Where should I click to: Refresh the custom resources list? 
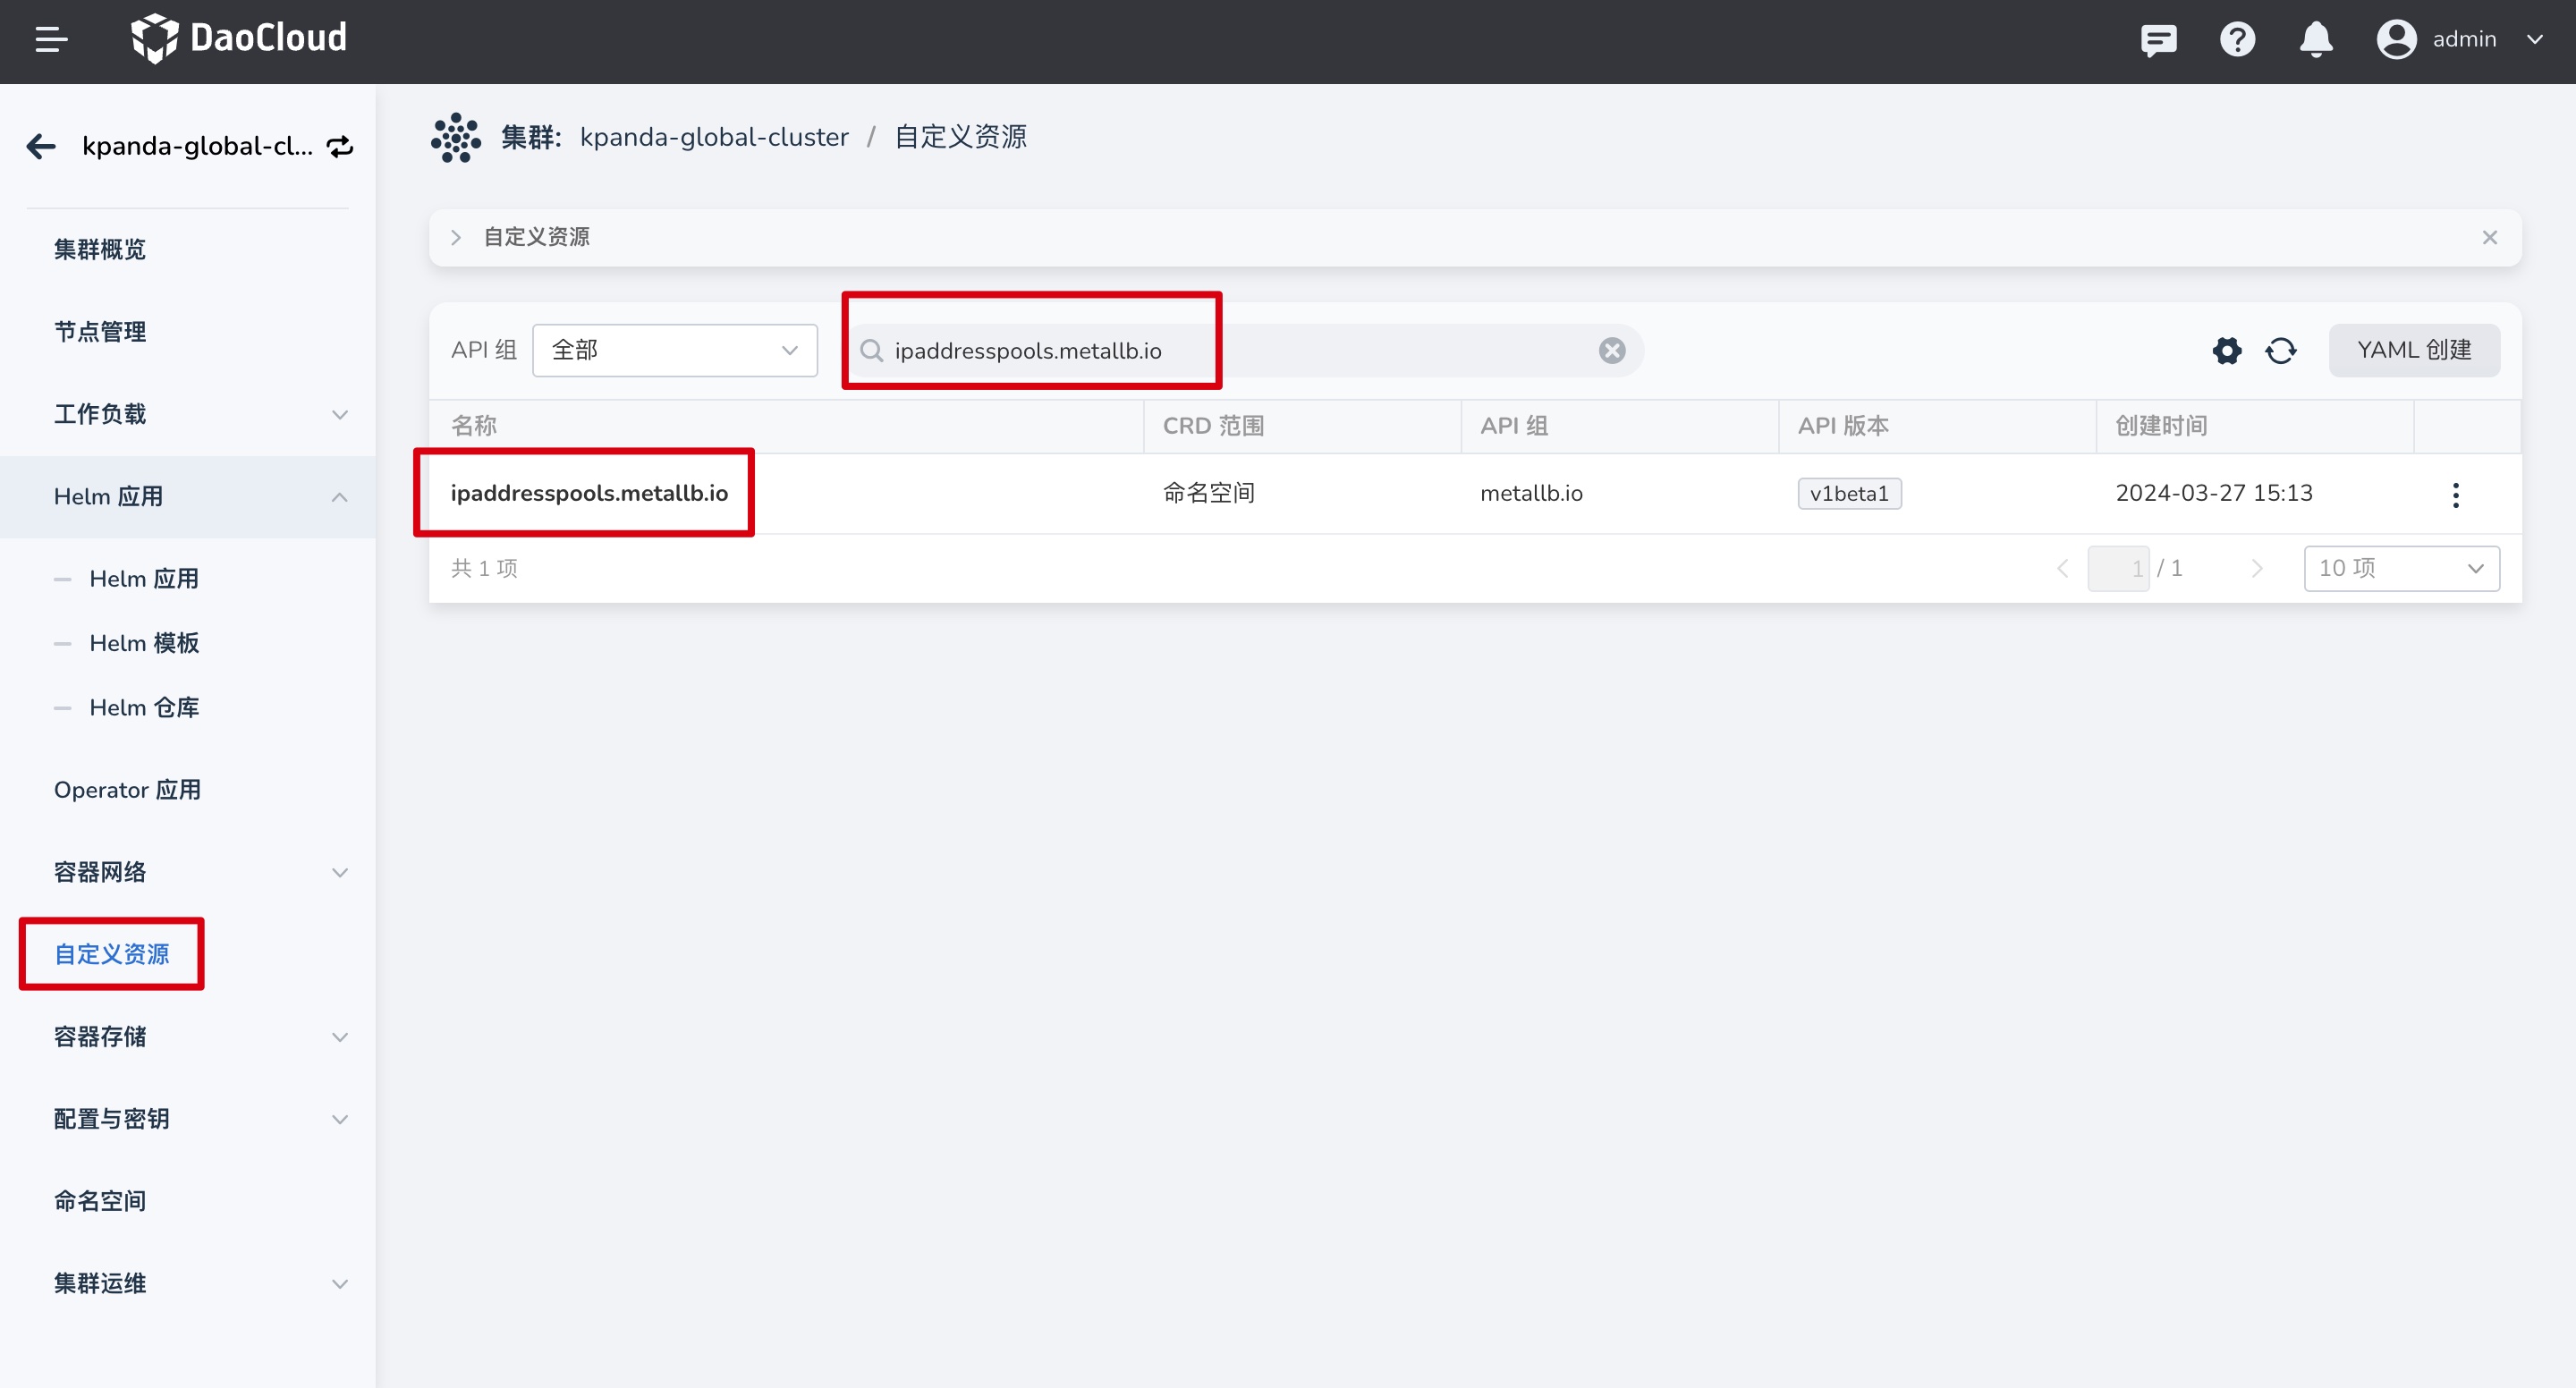point(2281,351)
